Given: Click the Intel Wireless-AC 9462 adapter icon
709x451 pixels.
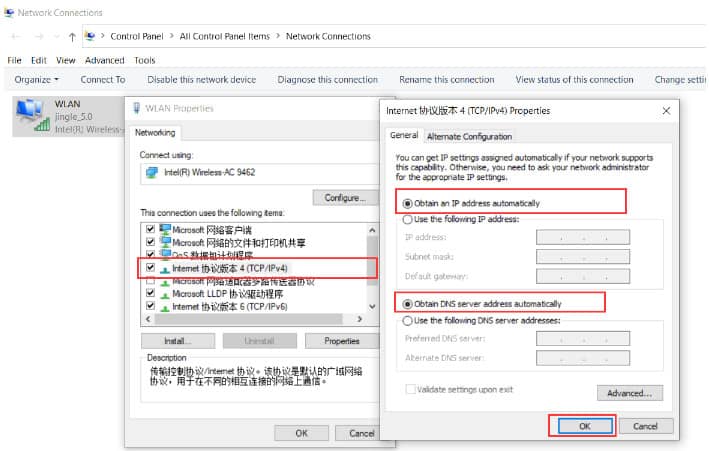Looking at the screenshot, I should (151, 171).
